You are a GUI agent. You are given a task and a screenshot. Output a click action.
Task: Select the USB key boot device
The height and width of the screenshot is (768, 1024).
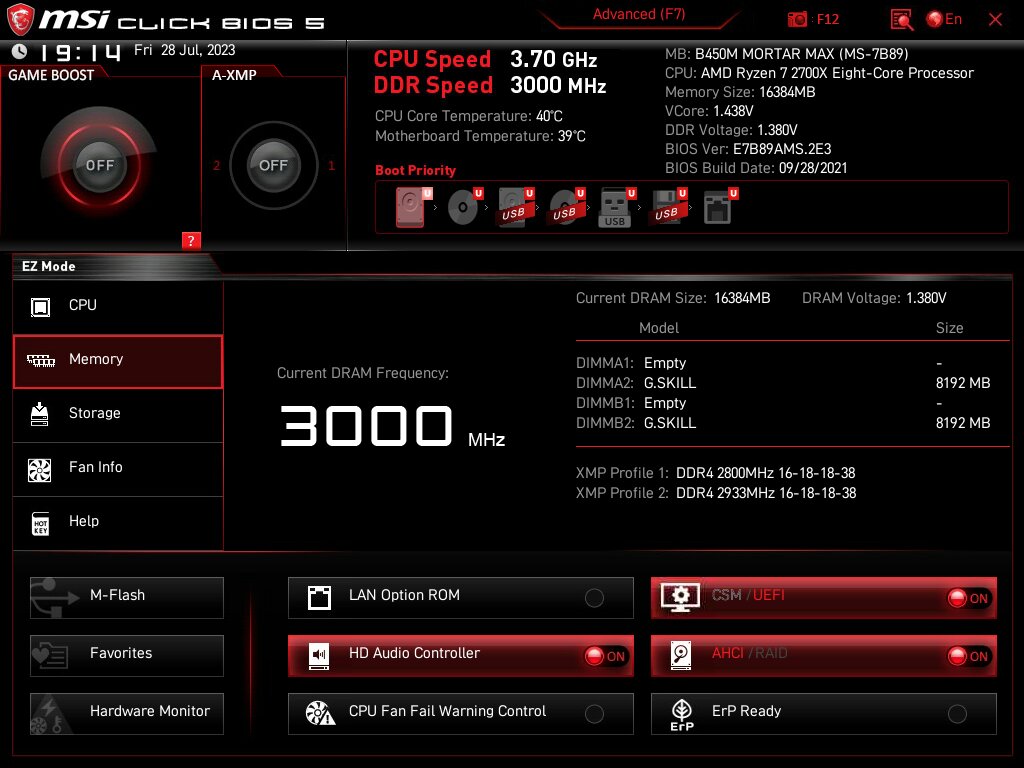pyautogui.click(x=617, y=208)
